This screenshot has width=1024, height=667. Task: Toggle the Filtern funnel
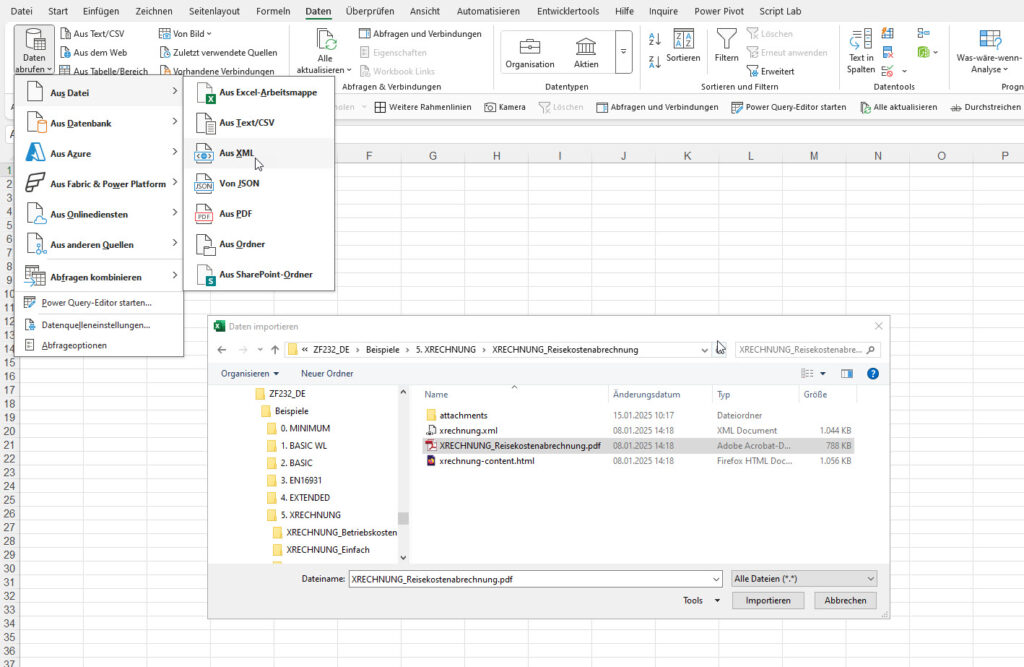[x=726, y=45]
